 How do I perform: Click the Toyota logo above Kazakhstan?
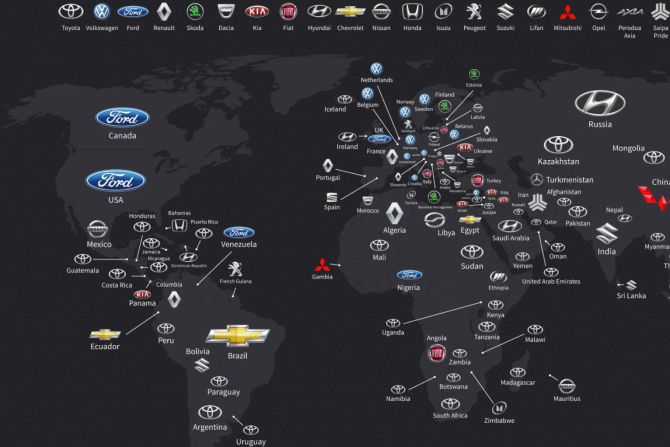pyautogui.click(x=558, y=145)
